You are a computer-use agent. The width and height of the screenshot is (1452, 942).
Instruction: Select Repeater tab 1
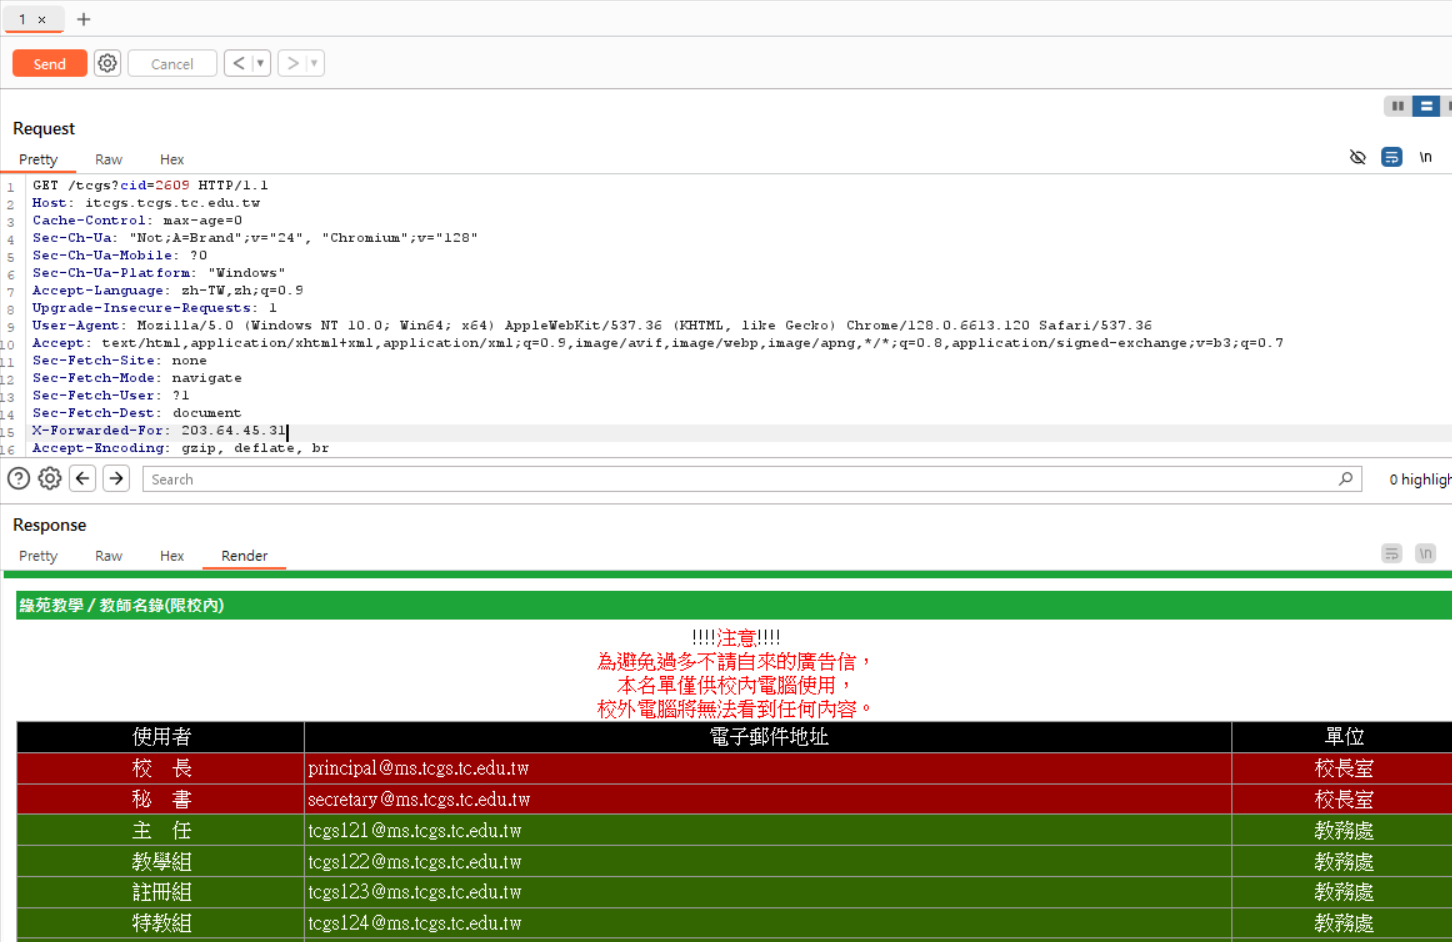pyautogui.click(x=22, y=19)
